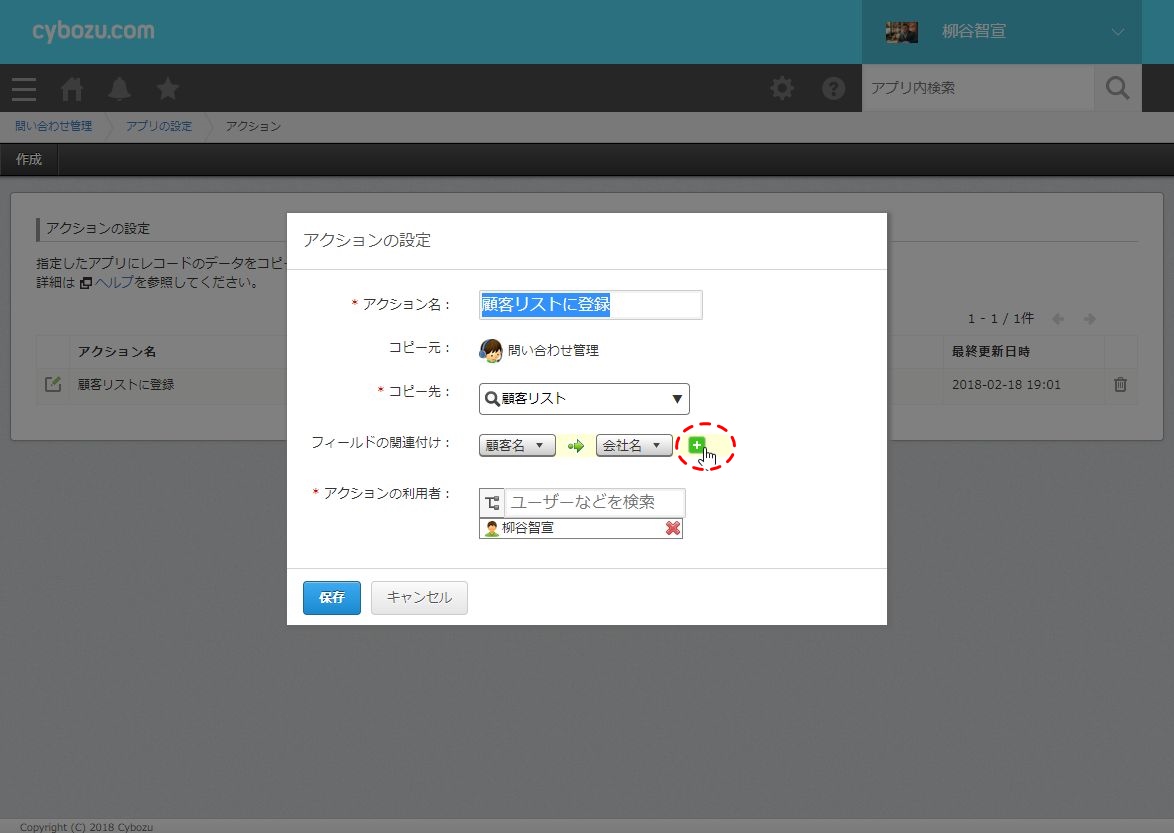Open the notifications bell
This screenshot has width=1174, height=833.
coord(119,89)
